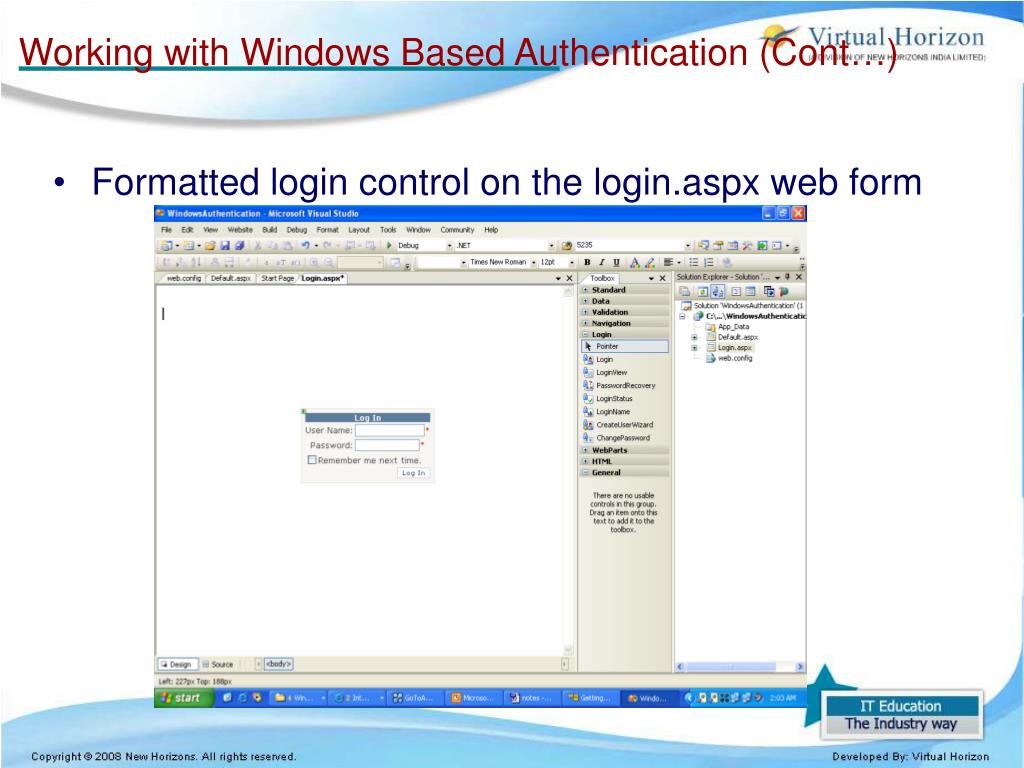Switch to the web.config tab
Screen dimensions: 1024x768
pyautogui.click(x=184, y=278)
